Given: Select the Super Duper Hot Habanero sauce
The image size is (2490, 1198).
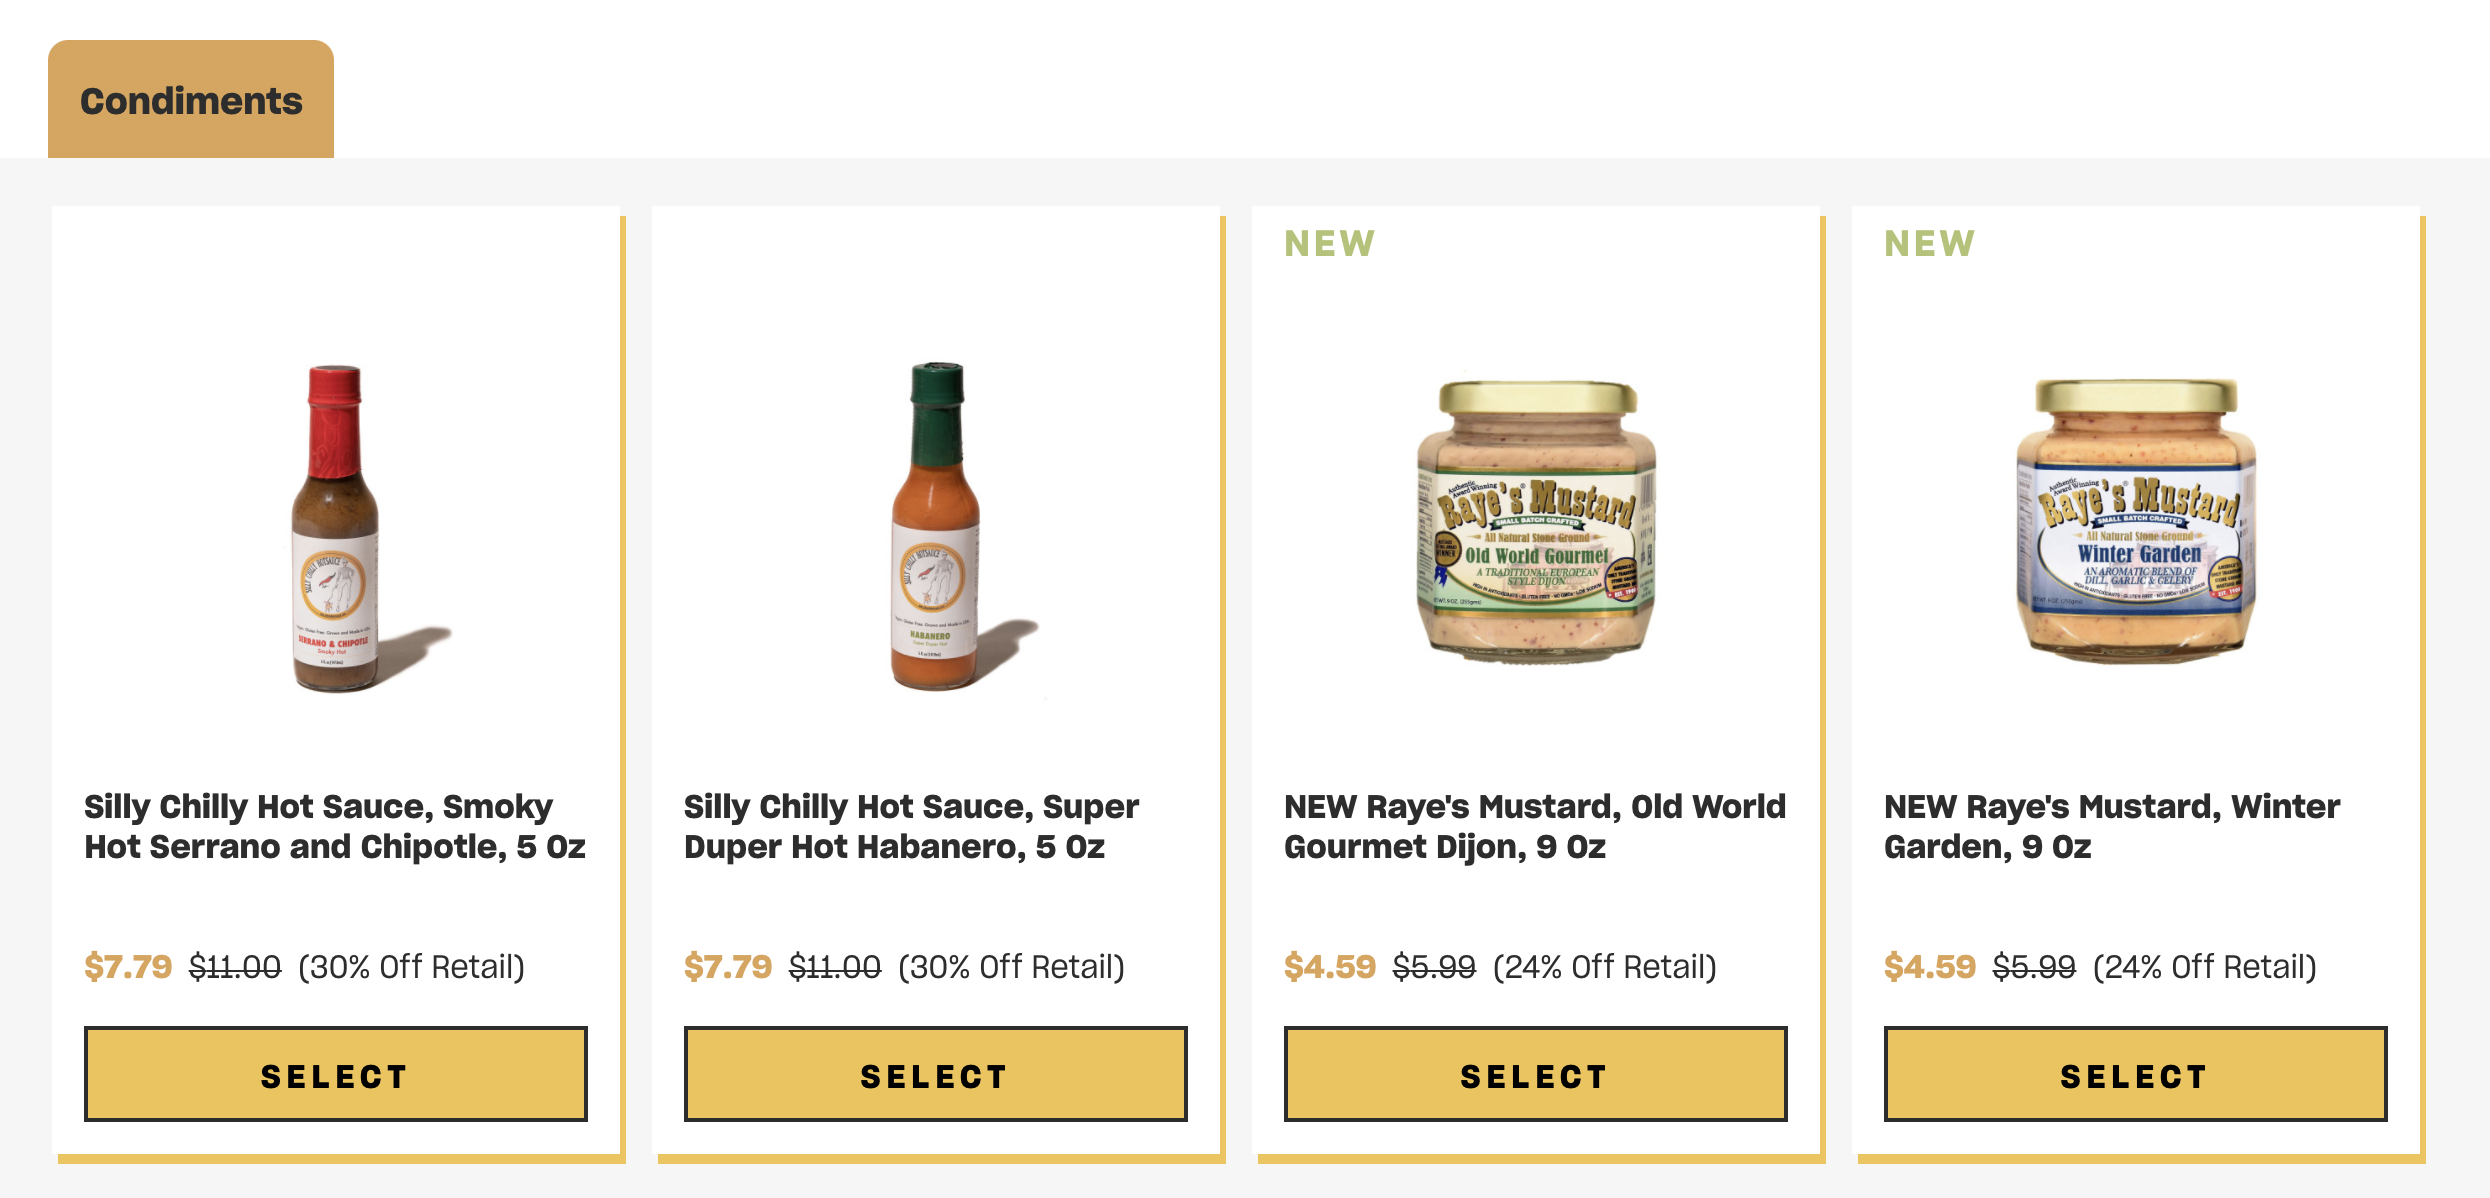Looking at the screenshot, I should click(x=935, y=1075).
